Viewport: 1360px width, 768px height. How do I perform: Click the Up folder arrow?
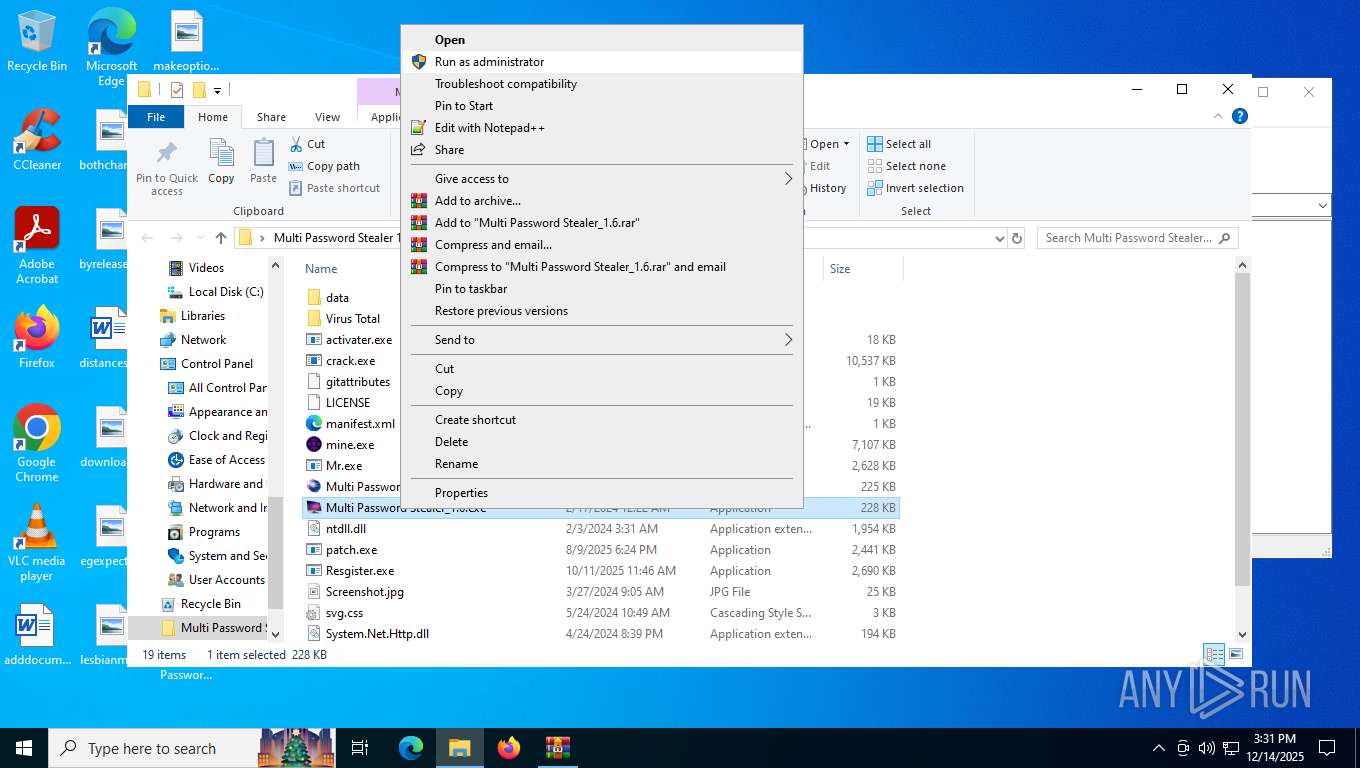[x=221, y=238]
